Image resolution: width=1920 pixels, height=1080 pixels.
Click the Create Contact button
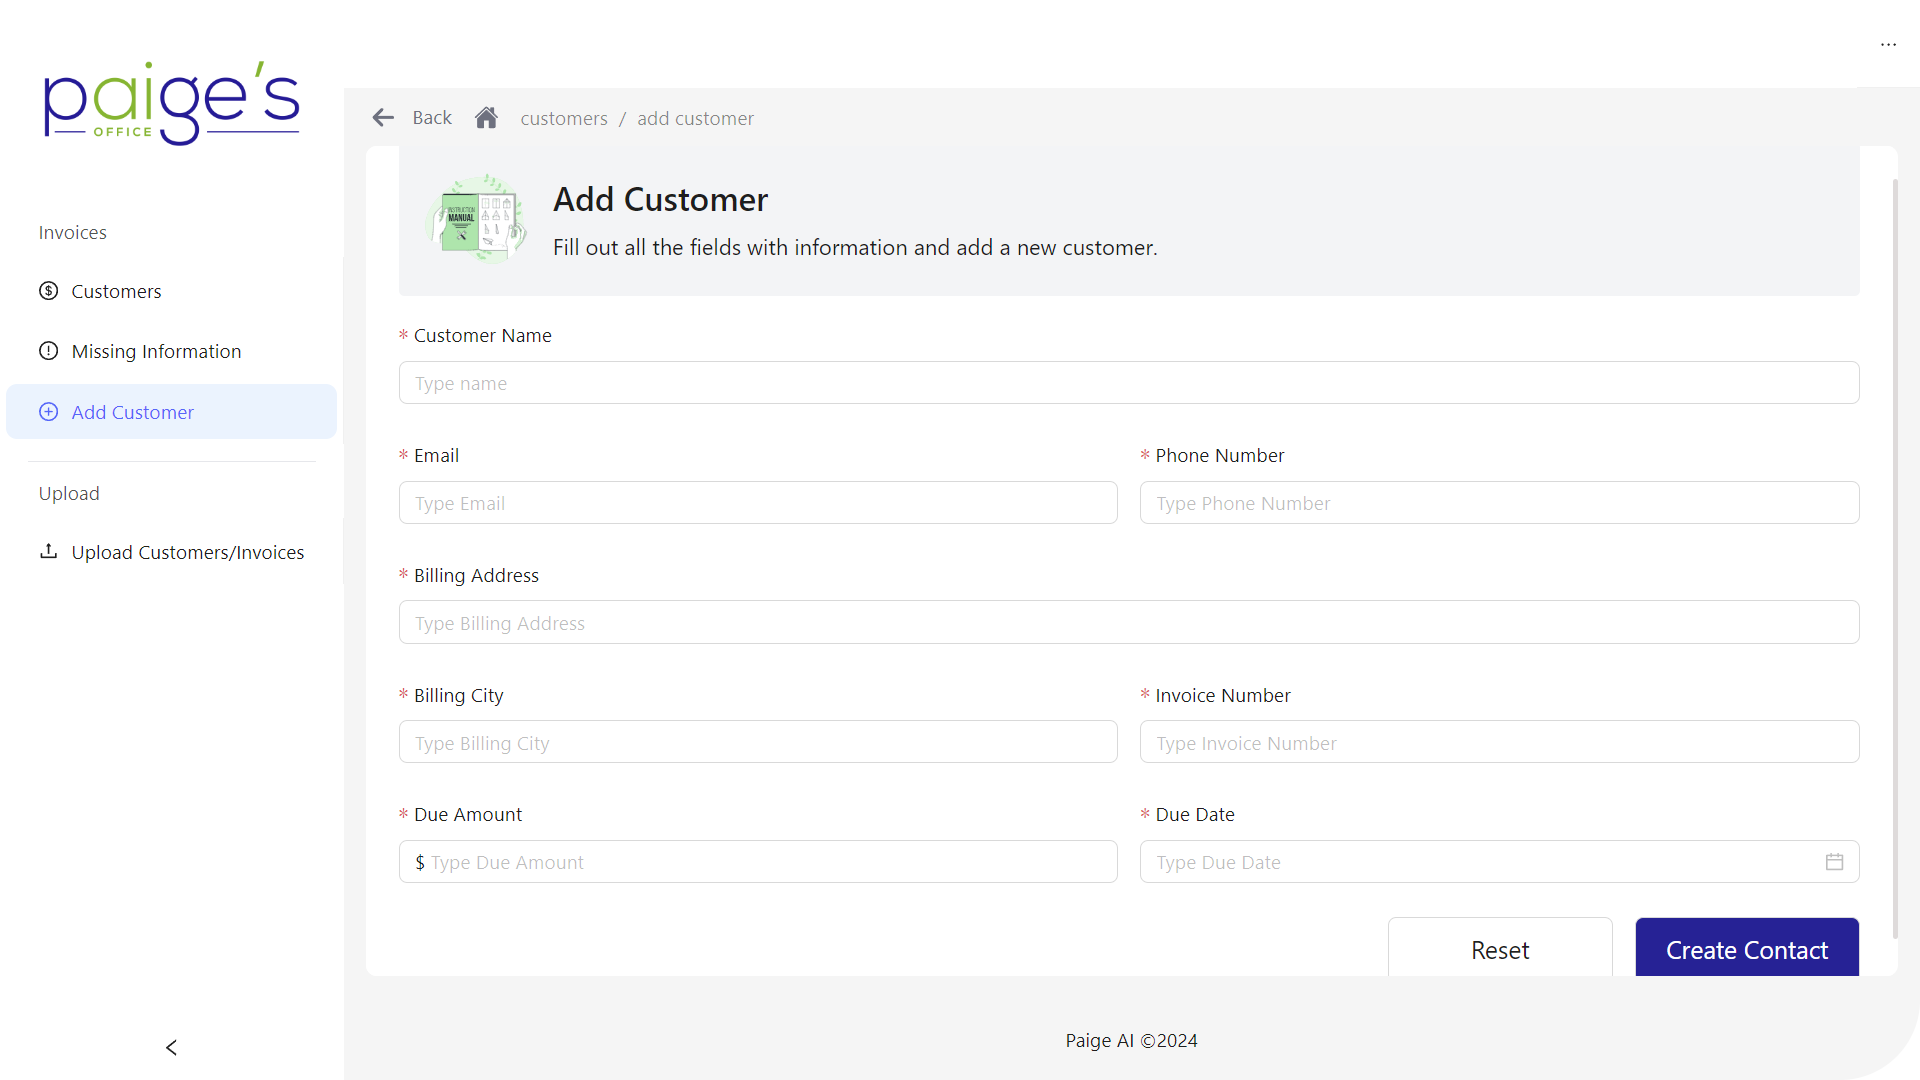click(1746, 950)
